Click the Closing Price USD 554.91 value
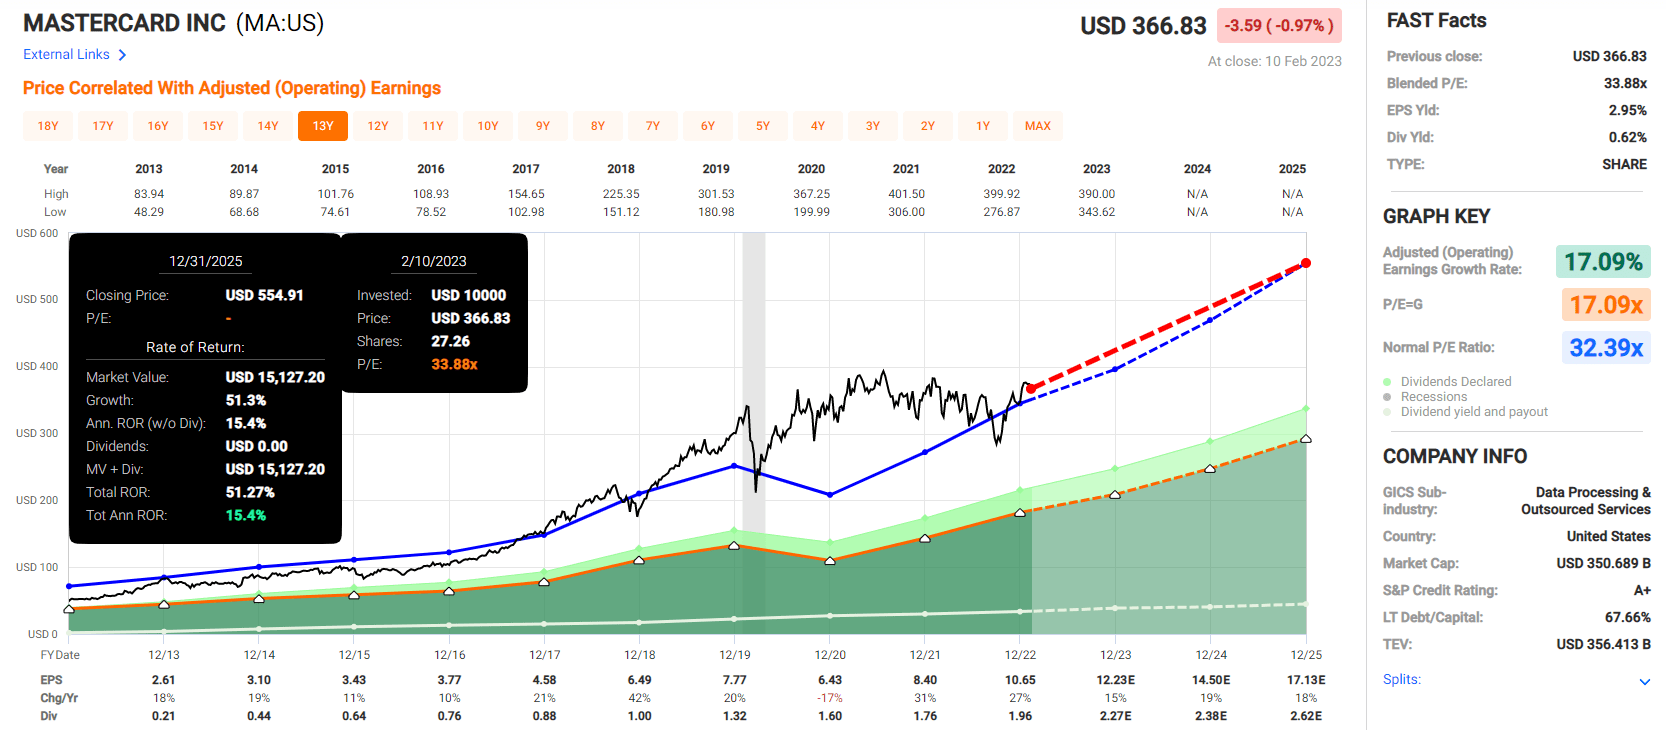The image size is (1666, 730). [x=264, y=295]
